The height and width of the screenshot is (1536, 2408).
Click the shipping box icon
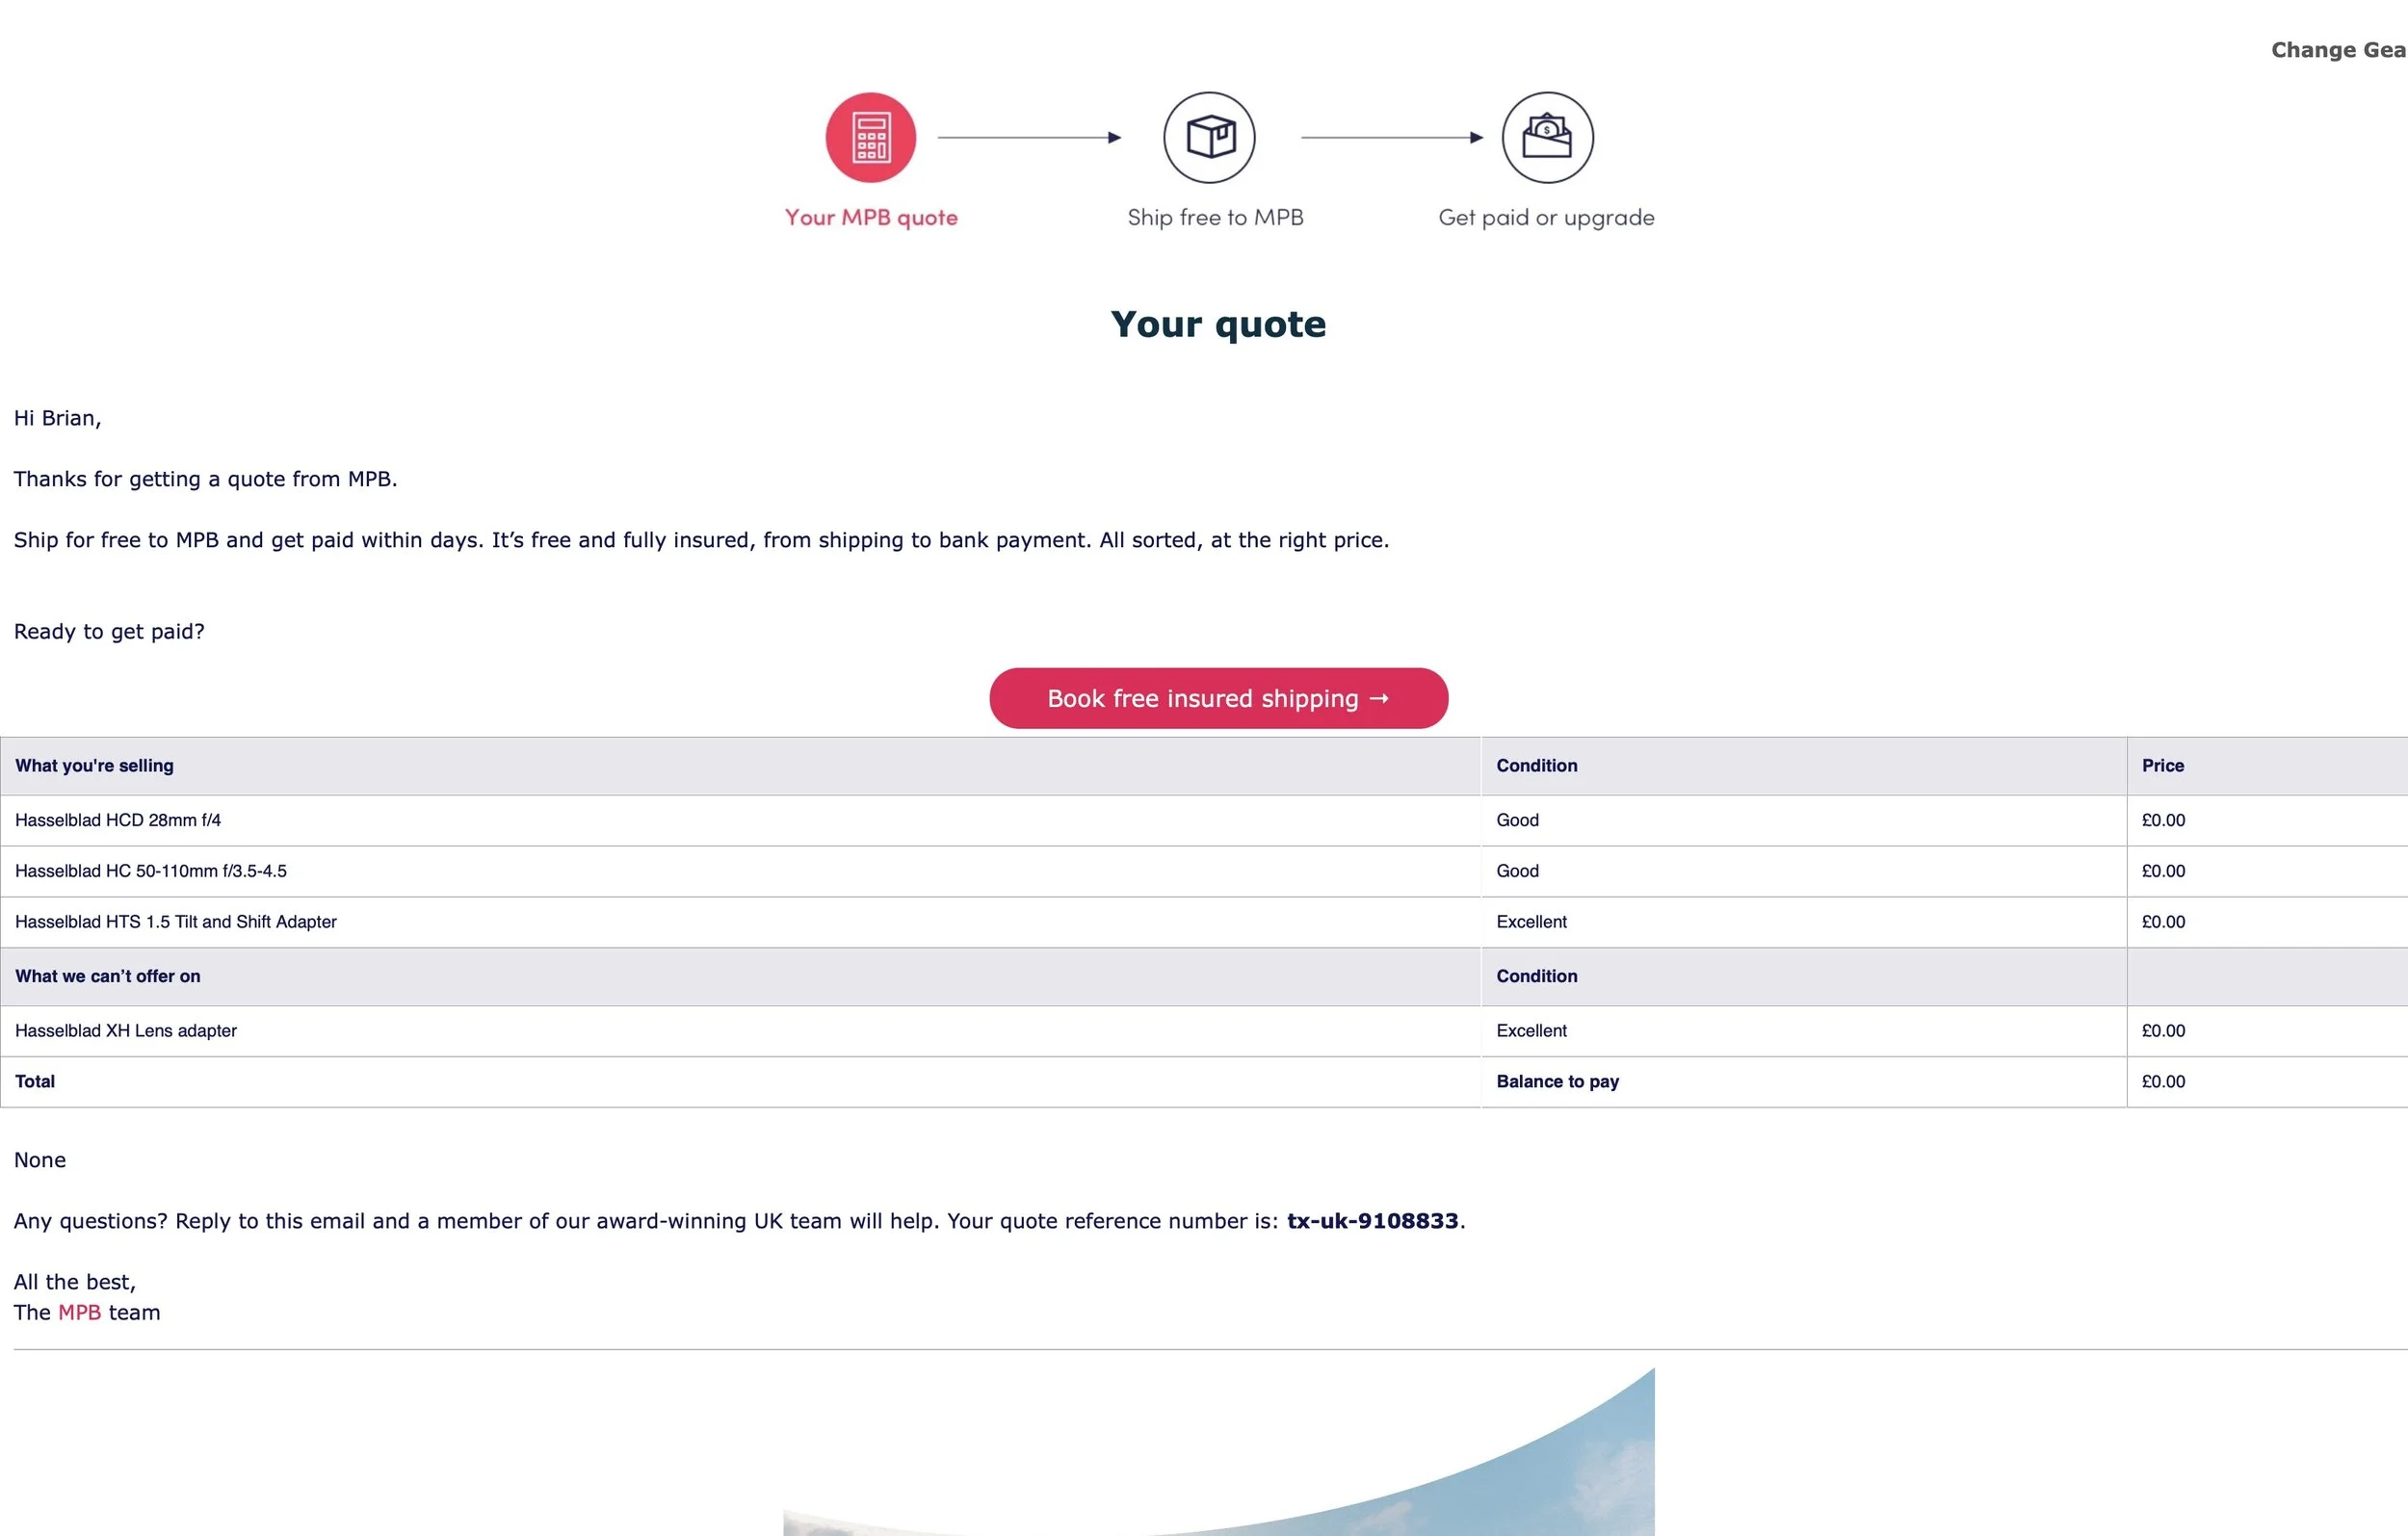(x=1209, y=137)
